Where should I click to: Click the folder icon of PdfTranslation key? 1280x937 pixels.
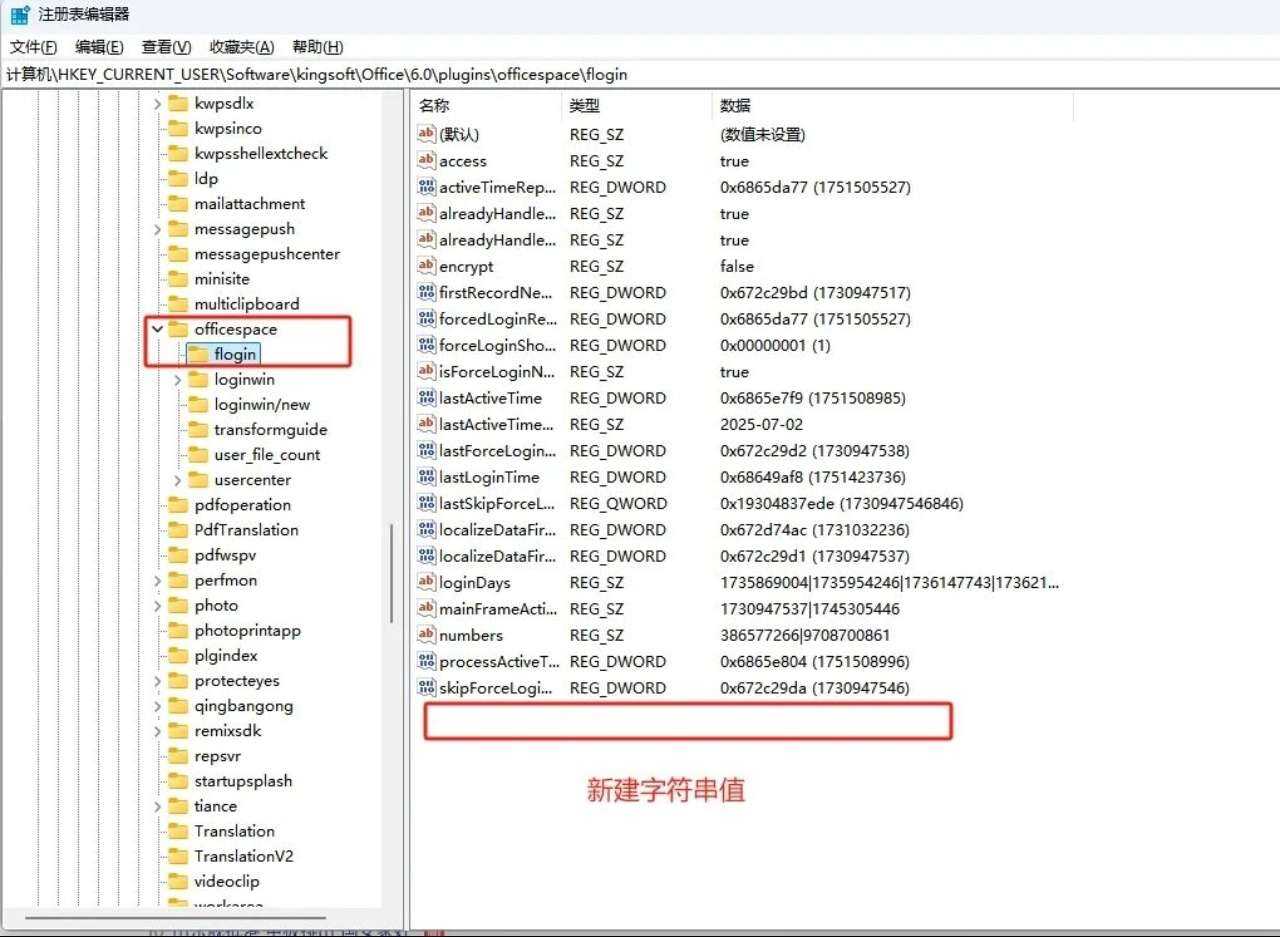178,530
